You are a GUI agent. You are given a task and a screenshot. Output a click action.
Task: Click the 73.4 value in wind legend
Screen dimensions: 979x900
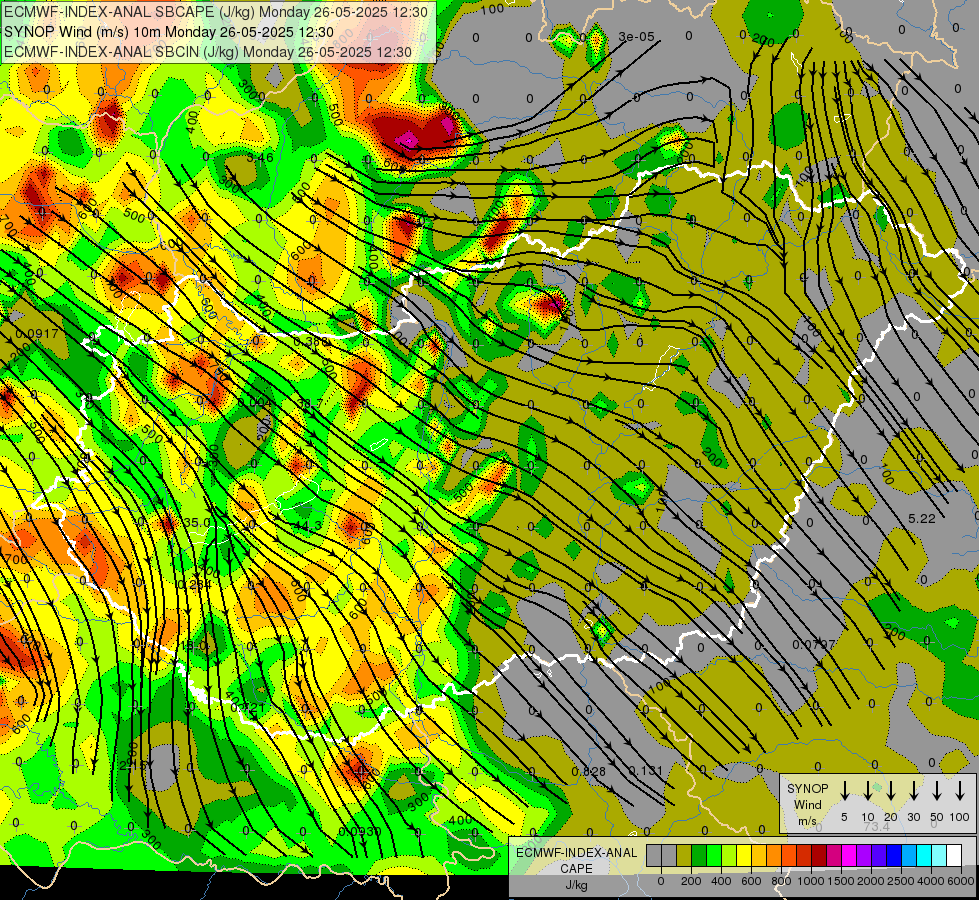tap(876, 826)
